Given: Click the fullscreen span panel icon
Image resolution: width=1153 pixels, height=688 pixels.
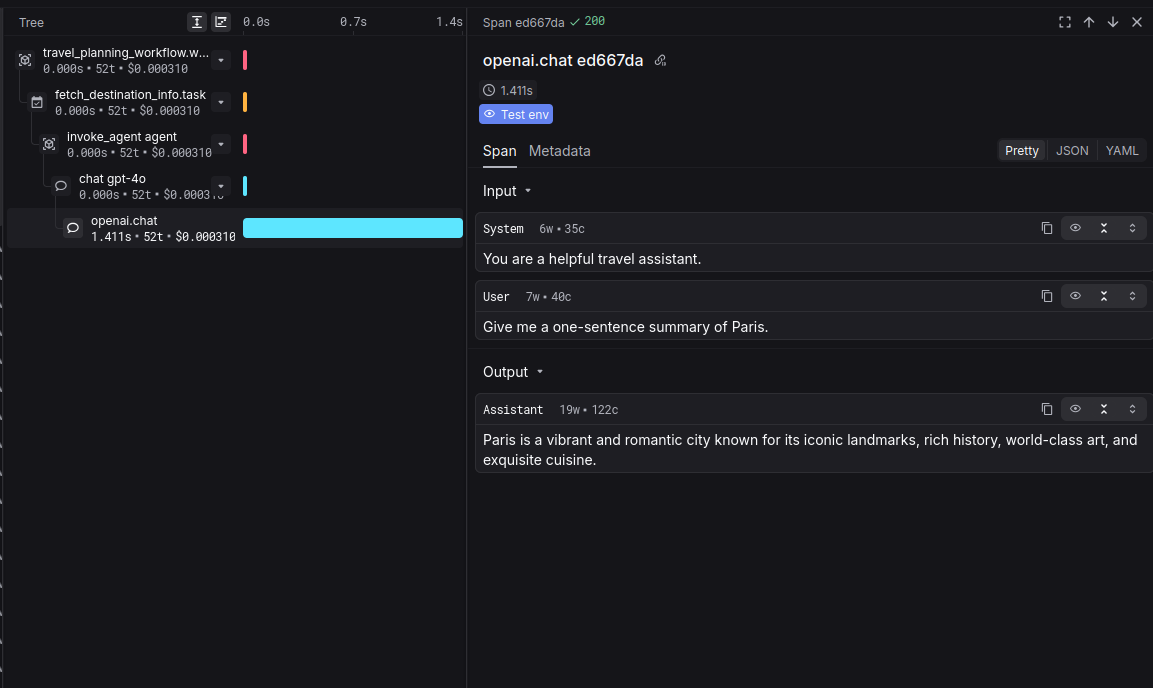Looking at the screenshot, I should (x=1065, y=22).
